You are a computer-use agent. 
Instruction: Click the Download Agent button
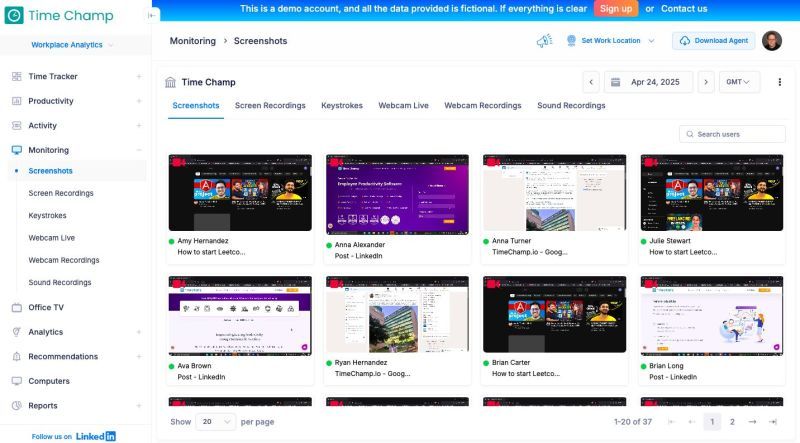[x=713, y=41]
